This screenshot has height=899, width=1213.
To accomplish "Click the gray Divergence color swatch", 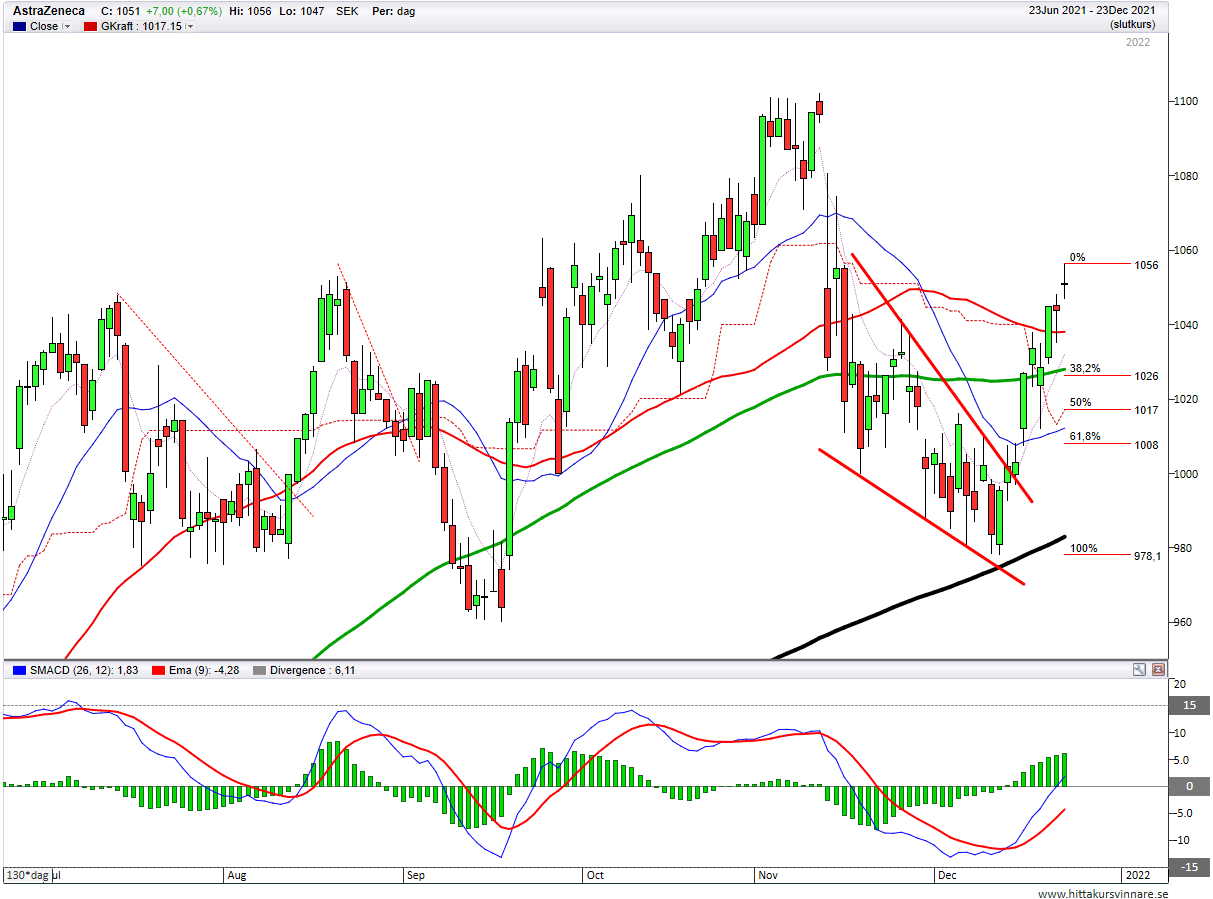I will [x=261, y=670].
